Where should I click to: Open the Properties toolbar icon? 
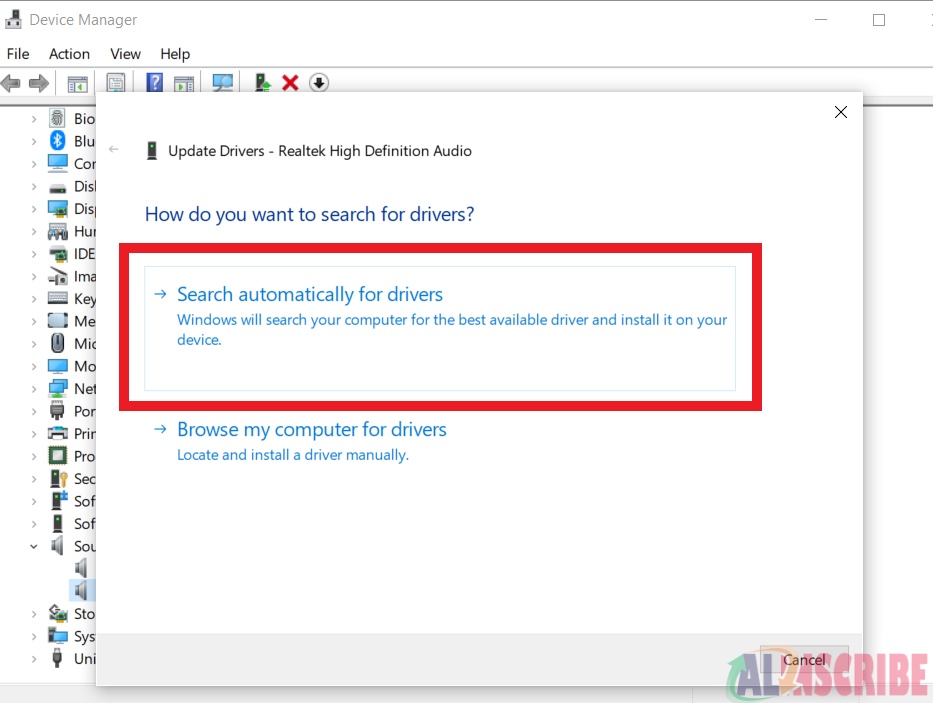(115, 83)
